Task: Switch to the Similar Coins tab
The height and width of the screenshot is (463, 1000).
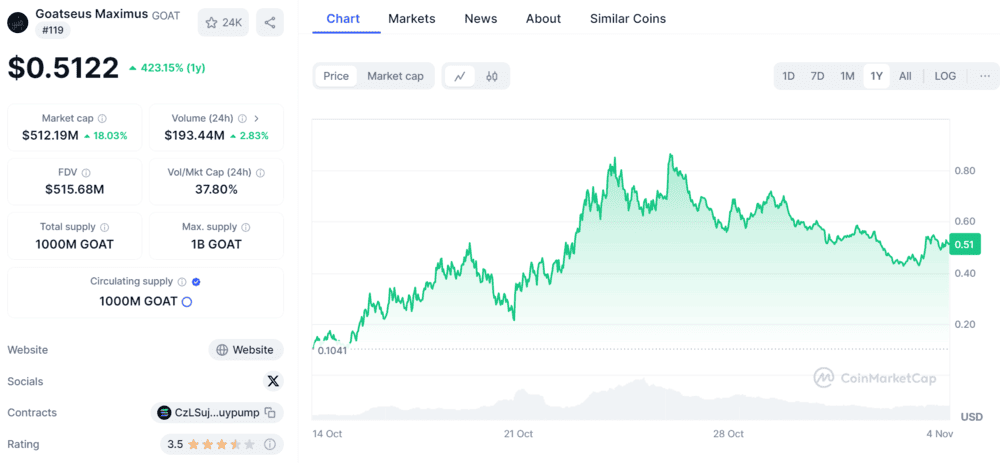Action: pos(627,18)
